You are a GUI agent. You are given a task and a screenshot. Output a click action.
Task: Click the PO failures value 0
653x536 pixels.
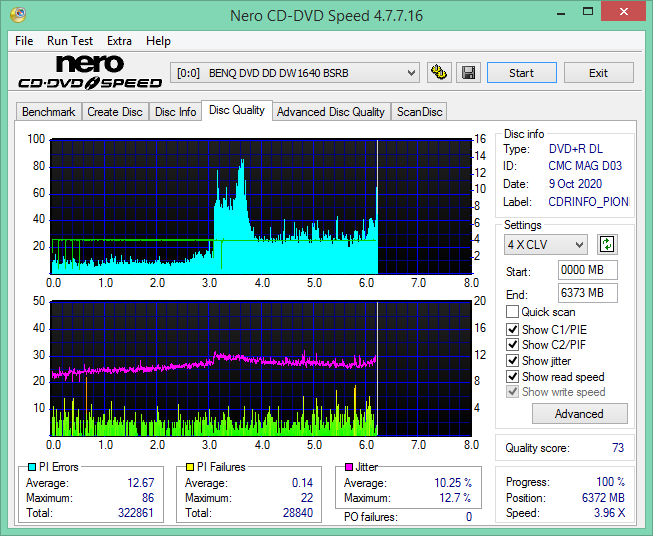pos(469,517)
